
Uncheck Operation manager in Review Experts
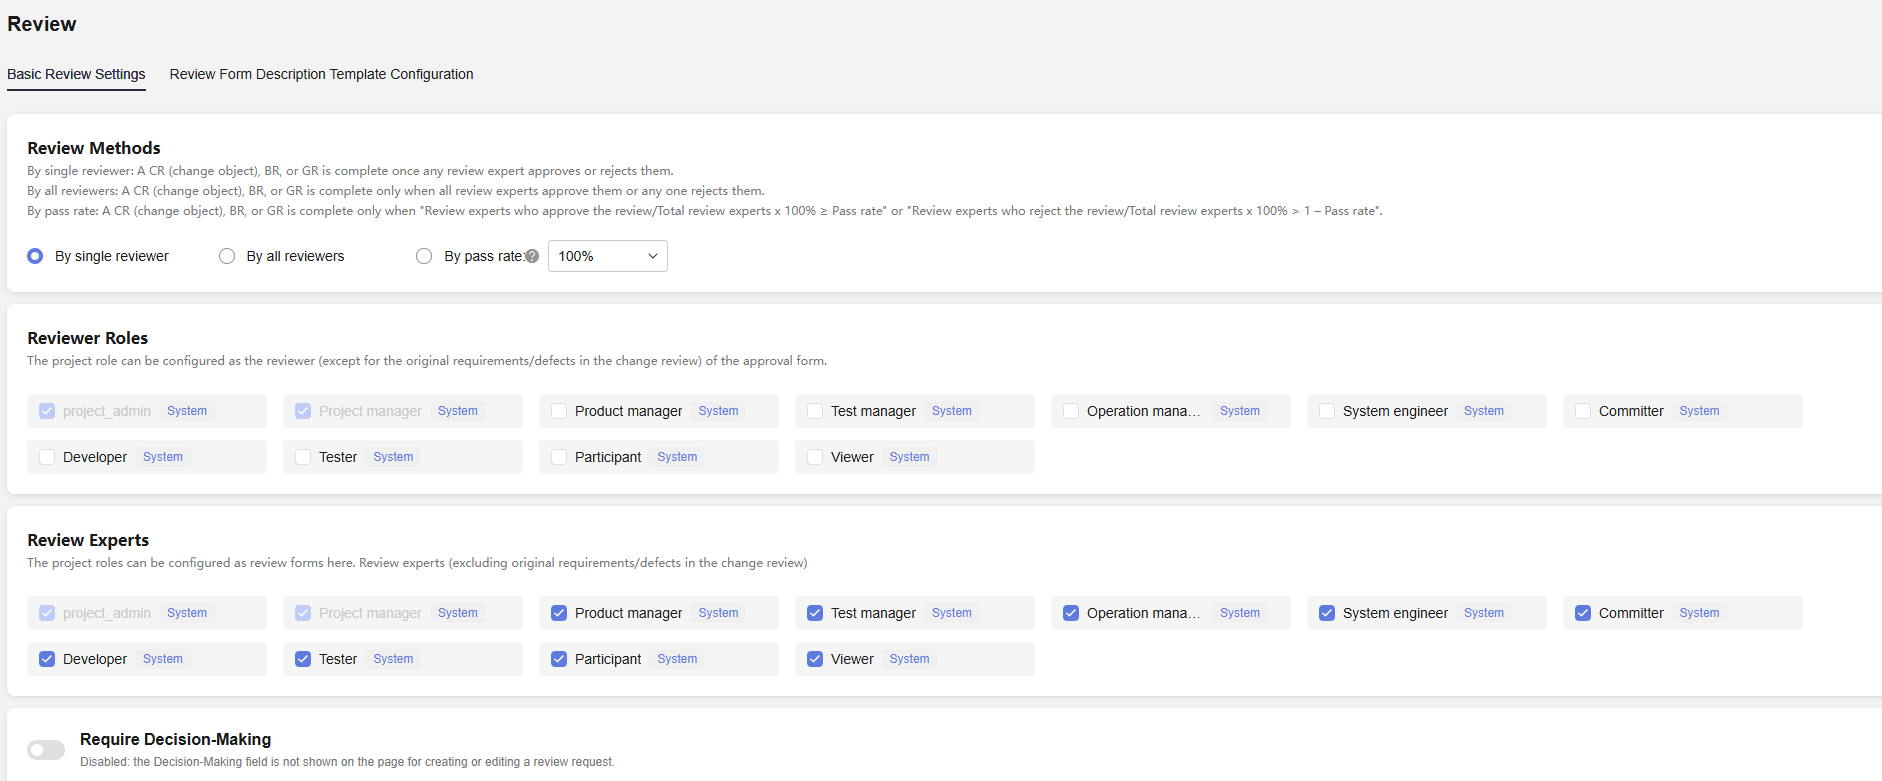coord(1071,613)
